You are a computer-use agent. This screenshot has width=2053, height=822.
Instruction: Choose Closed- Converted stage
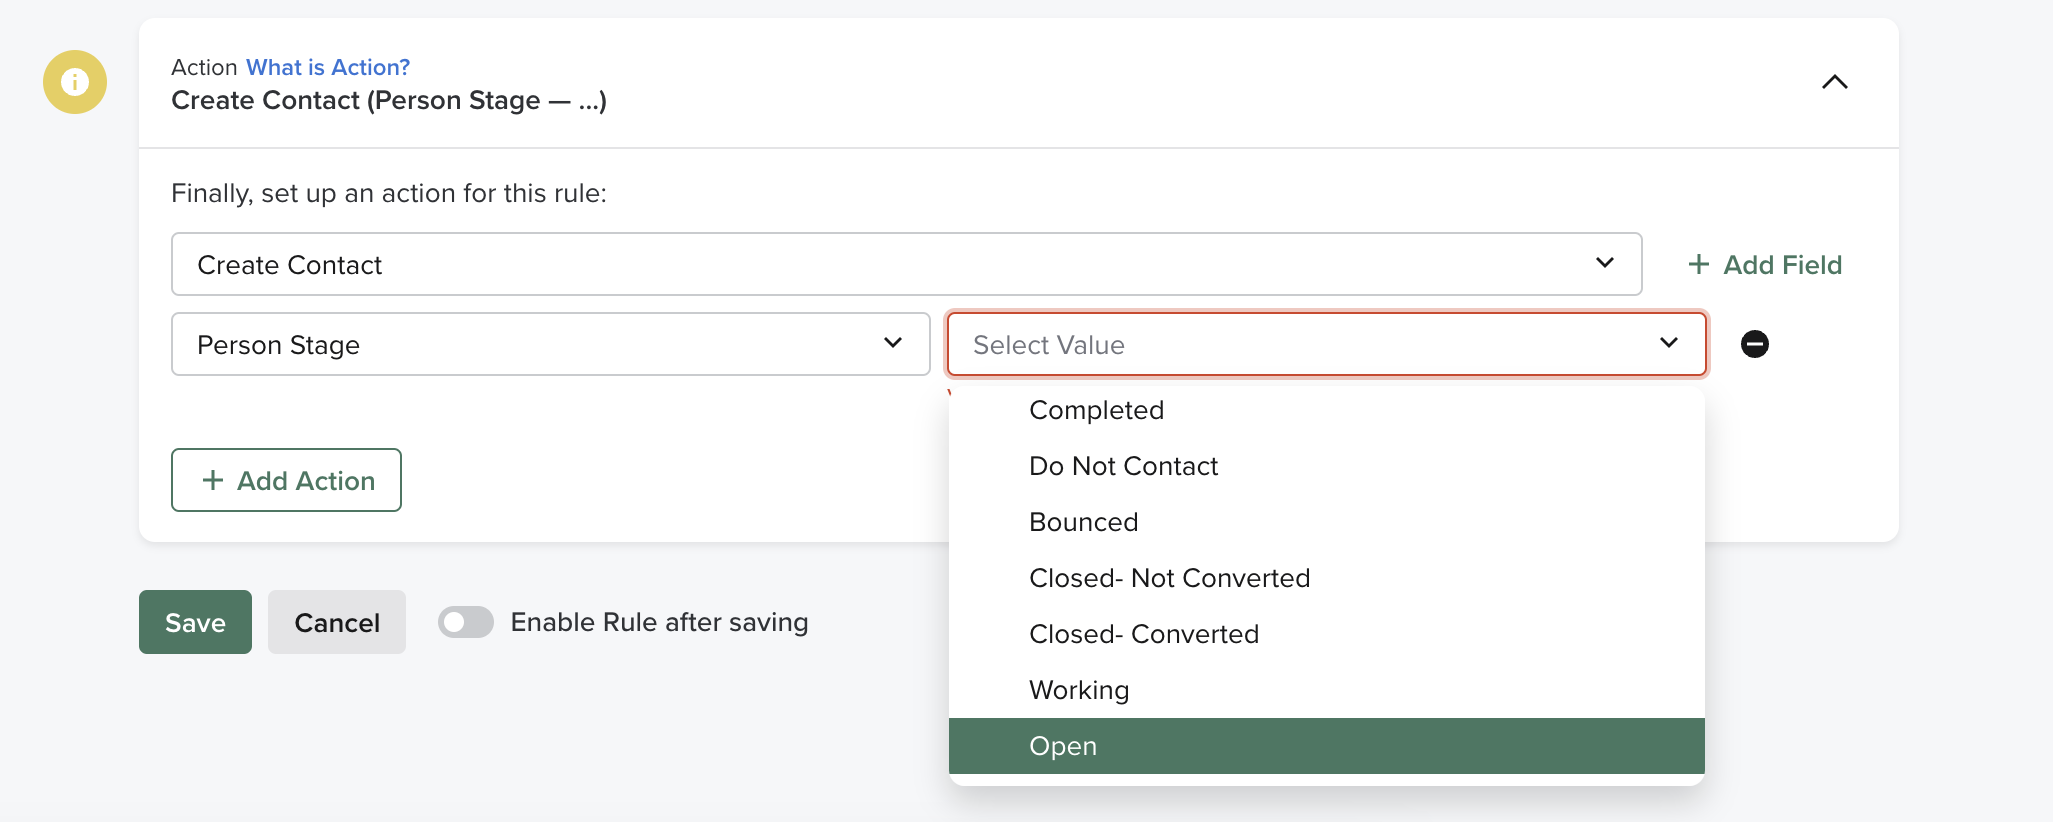tap(1143, 634)
